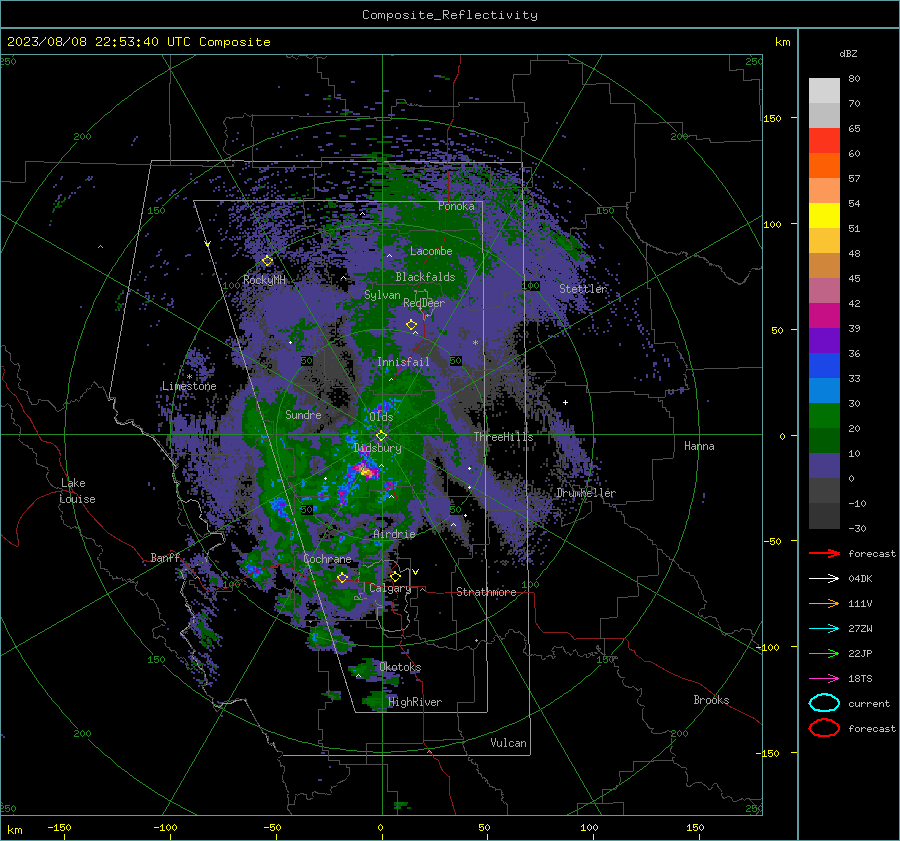The height and width of the screenshot is (841, 900).
Task: Click the Drumheller city label
Action: [585, 493]
